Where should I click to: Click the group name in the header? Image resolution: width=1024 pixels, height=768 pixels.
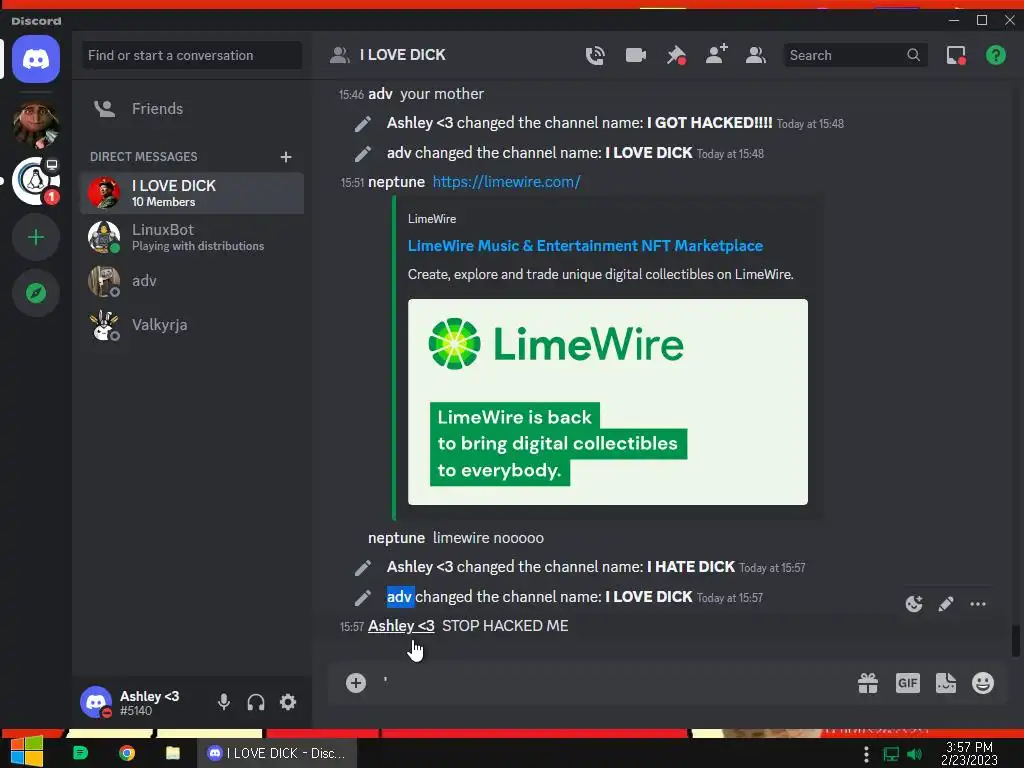pyautogui.click(x=402, y=56)
